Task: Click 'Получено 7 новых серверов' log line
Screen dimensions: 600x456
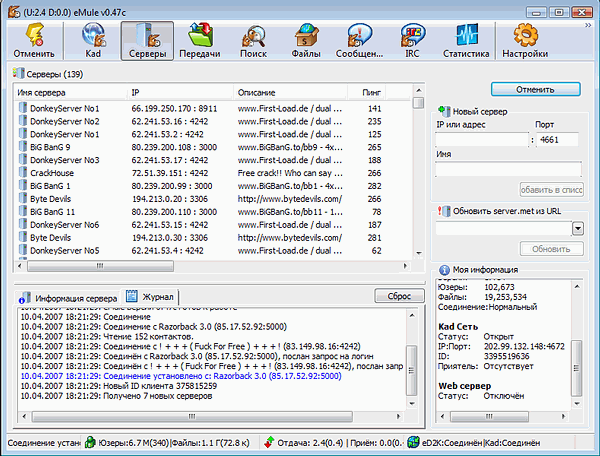Action: tap(116, 396)
